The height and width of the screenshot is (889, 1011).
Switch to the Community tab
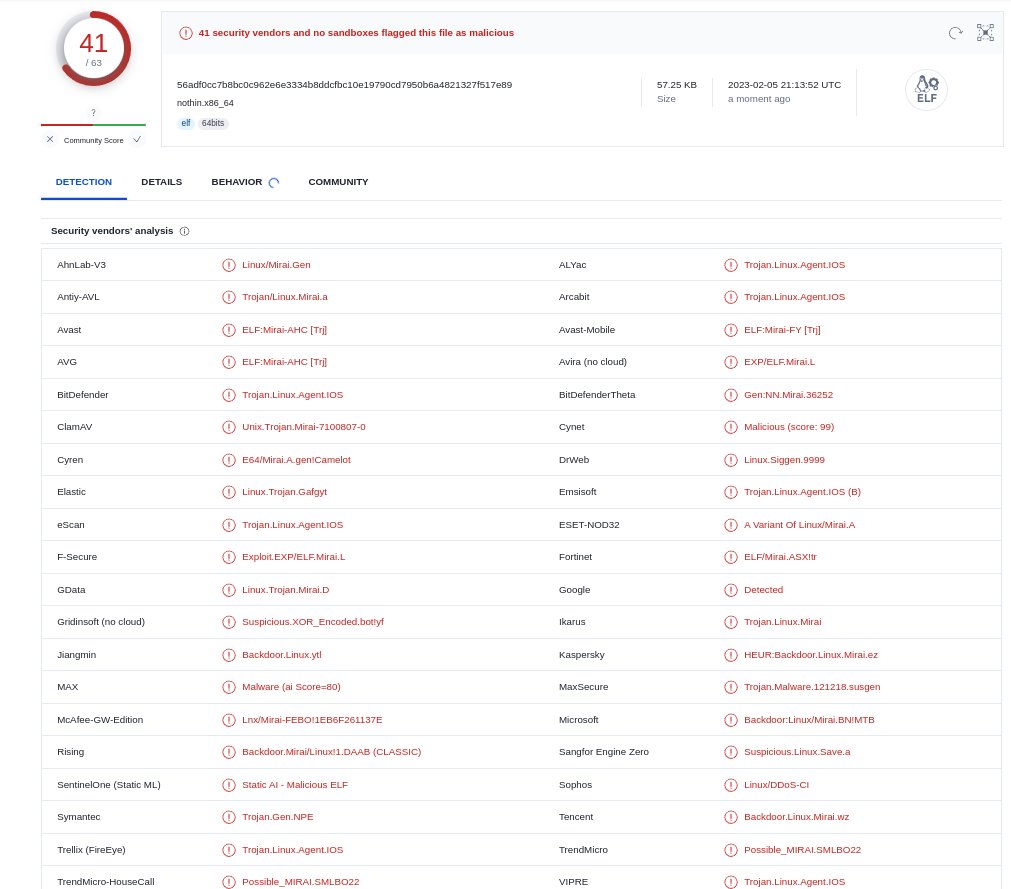coord(339,182)
